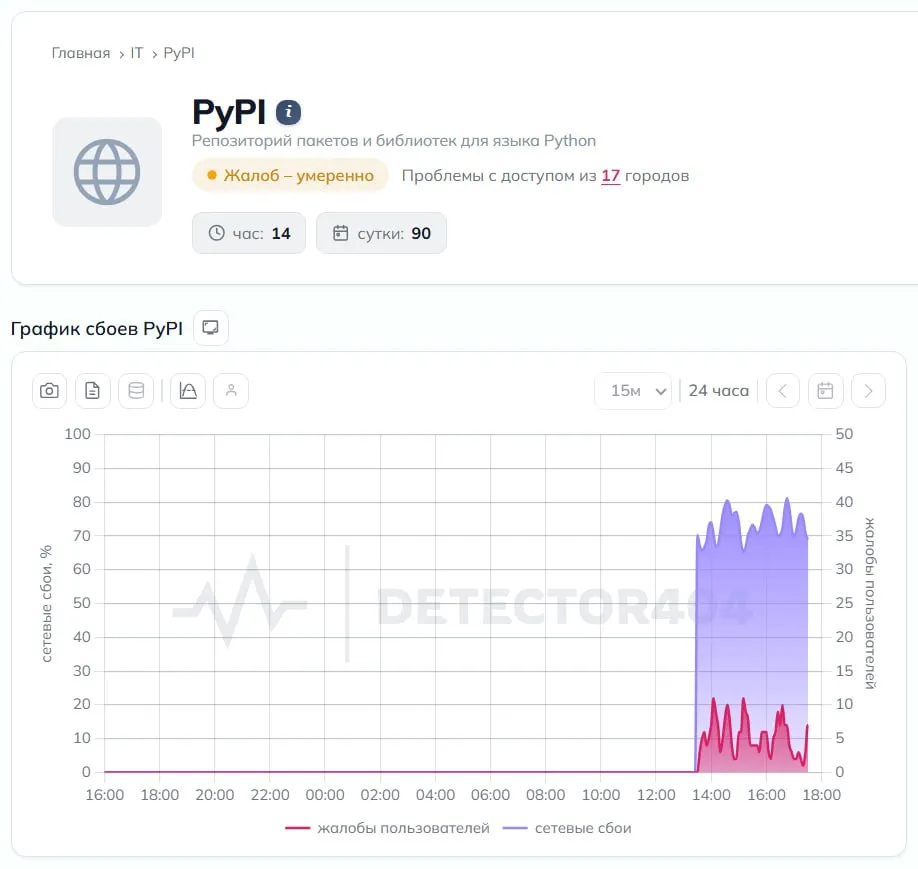Viewport: 918px width, 869px height.
Task: Go to previous period arrow
Action: pos(782,391)
